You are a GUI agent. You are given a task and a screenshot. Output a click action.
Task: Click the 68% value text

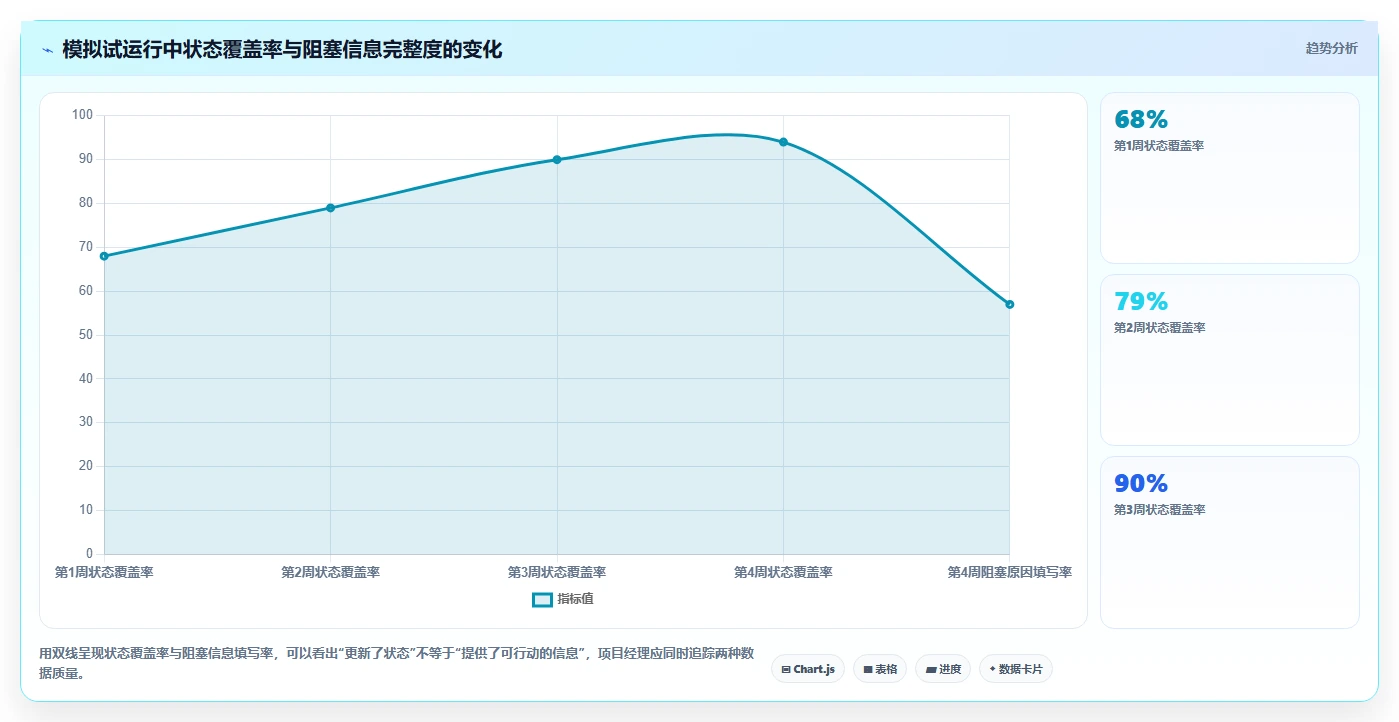point(1141,120)
